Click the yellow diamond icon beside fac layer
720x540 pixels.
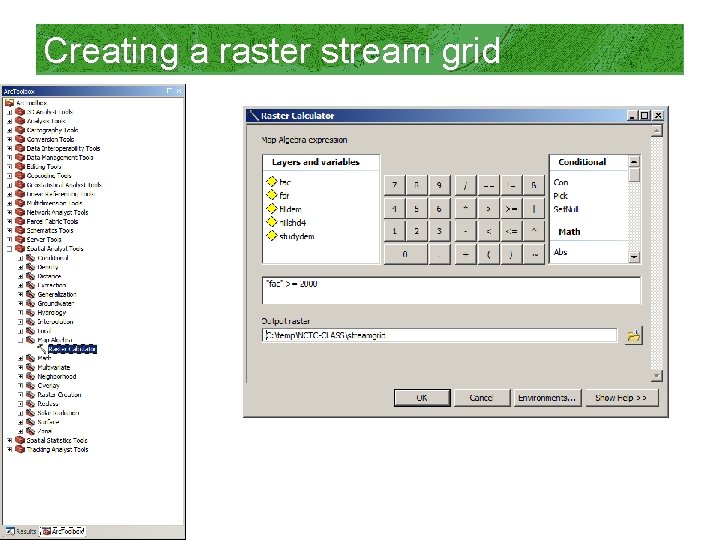[x=271, y=181]
